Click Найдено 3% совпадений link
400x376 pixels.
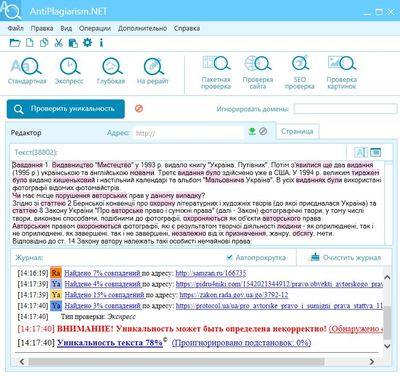[103, 305]
